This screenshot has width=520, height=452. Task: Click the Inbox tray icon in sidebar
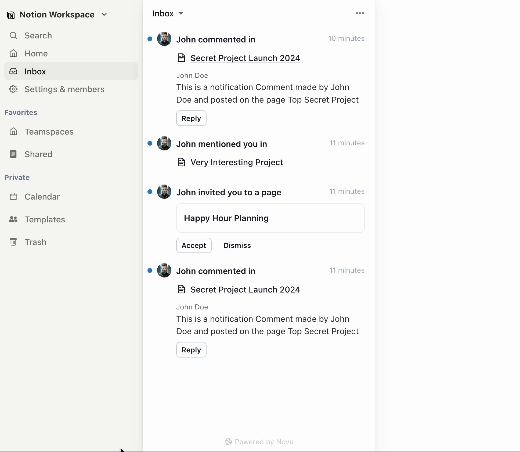point(13,71)
